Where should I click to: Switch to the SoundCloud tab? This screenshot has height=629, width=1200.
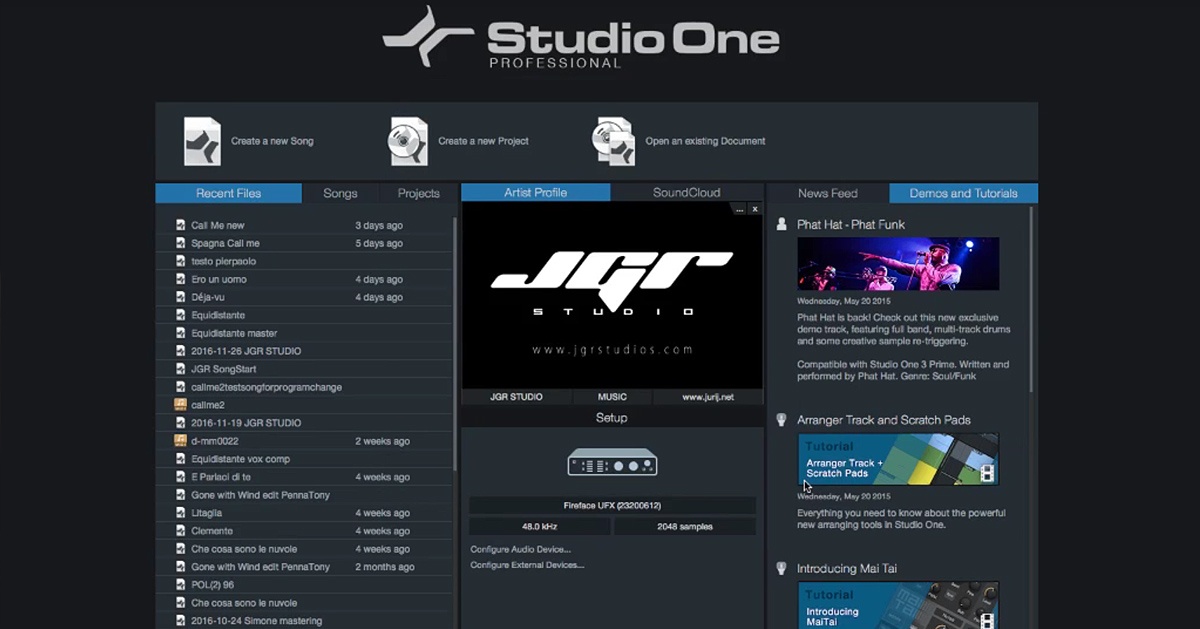[686, 193]
